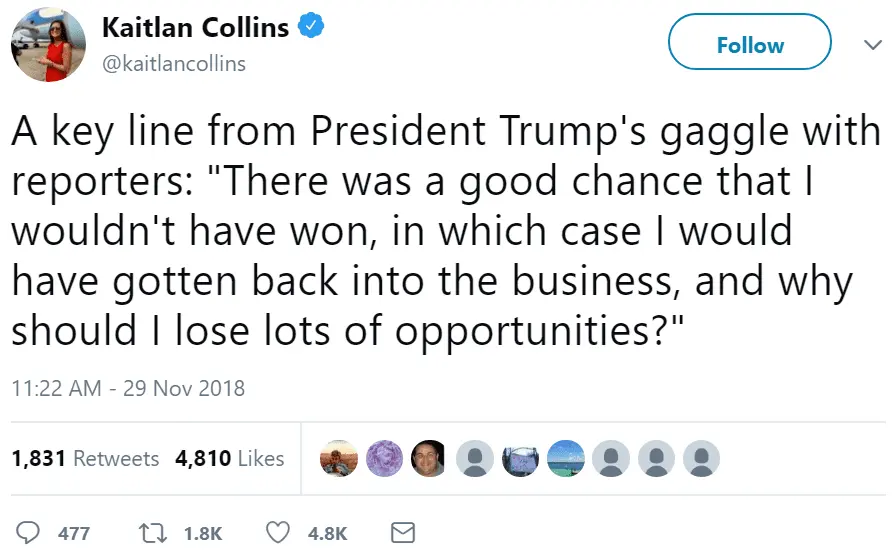Expand the tweet options chevron
Viewport: 893px width, 555px height.
pyautogui.click(x=871, y=45)
